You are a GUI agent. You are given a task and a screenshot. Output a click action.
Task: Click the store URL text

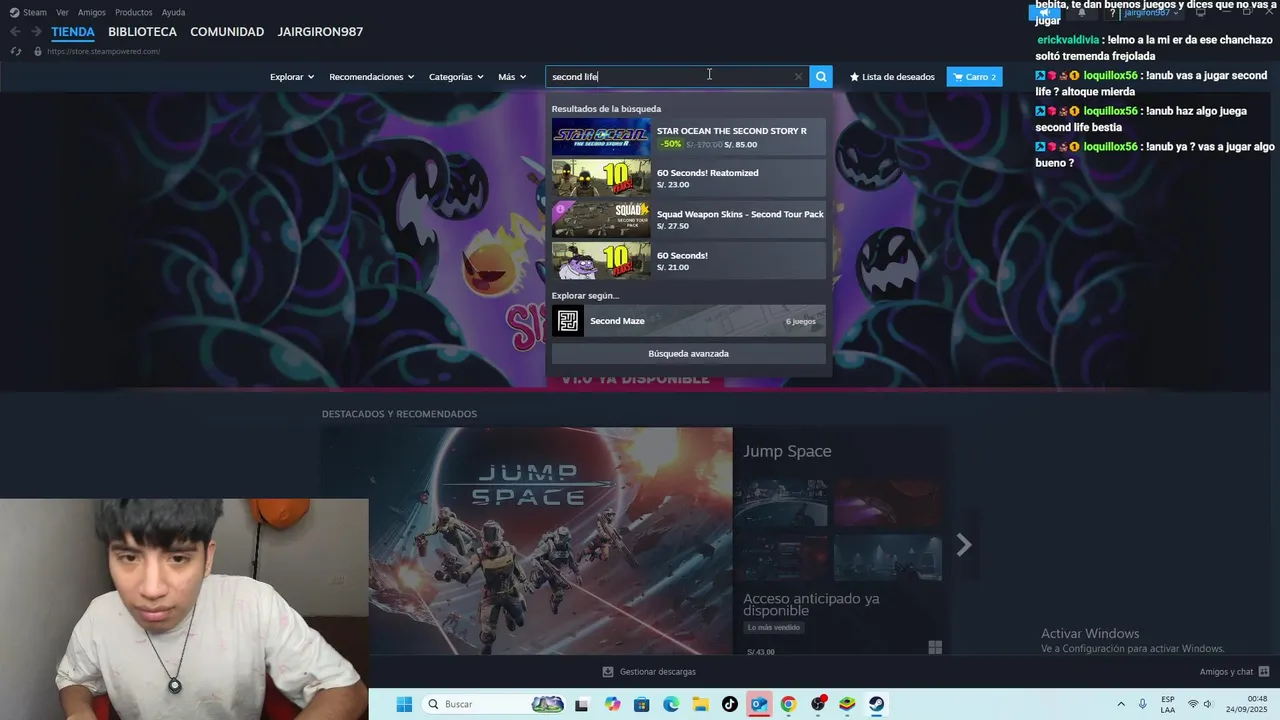[103, 51]
